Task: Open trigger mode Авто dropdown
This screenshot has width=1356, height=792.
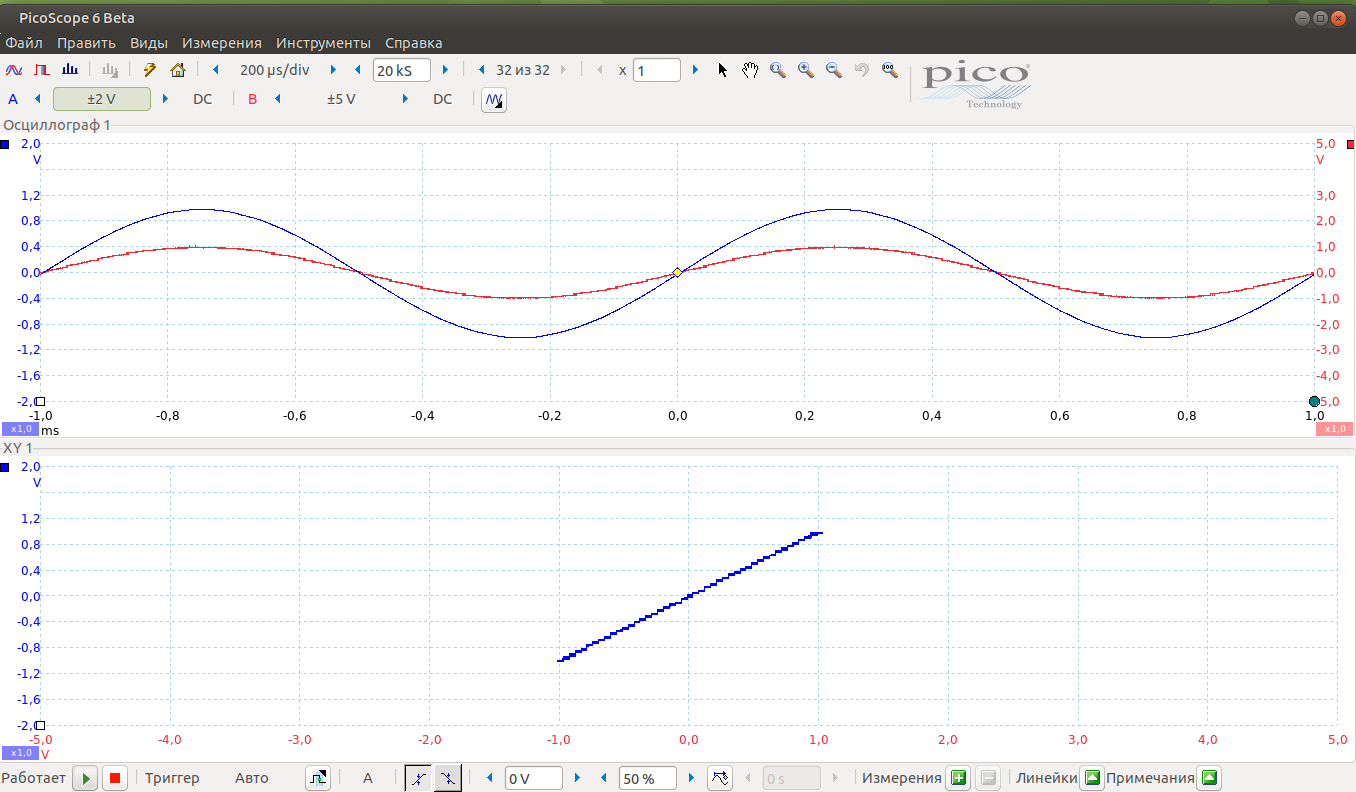Action: [252, 778]
